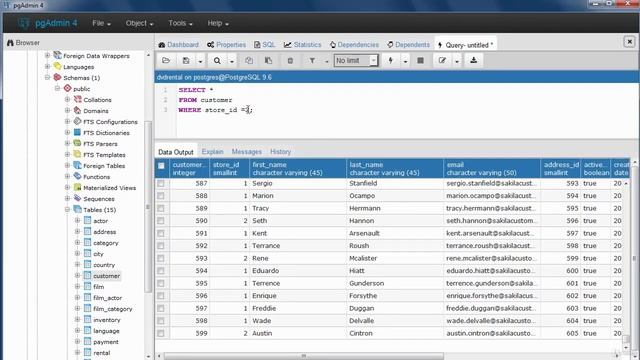Switch to the Messages tab
640x360 pixels.
click(x=247, y=151)
